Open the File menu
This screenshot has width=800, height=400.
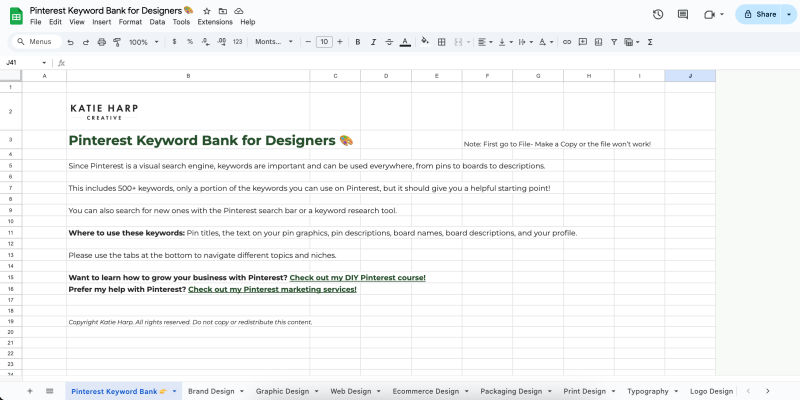pos(36,22)
